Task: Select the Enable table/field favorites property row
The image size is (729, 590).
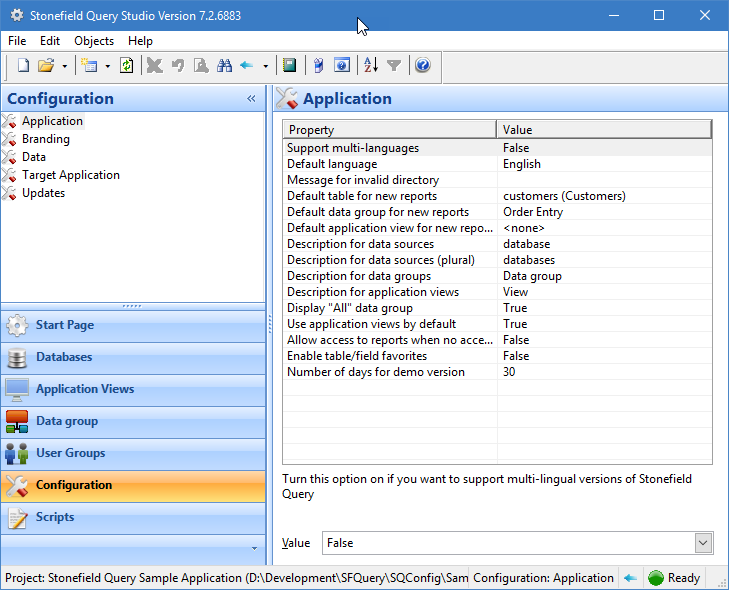Action: (x=357, y=356)
